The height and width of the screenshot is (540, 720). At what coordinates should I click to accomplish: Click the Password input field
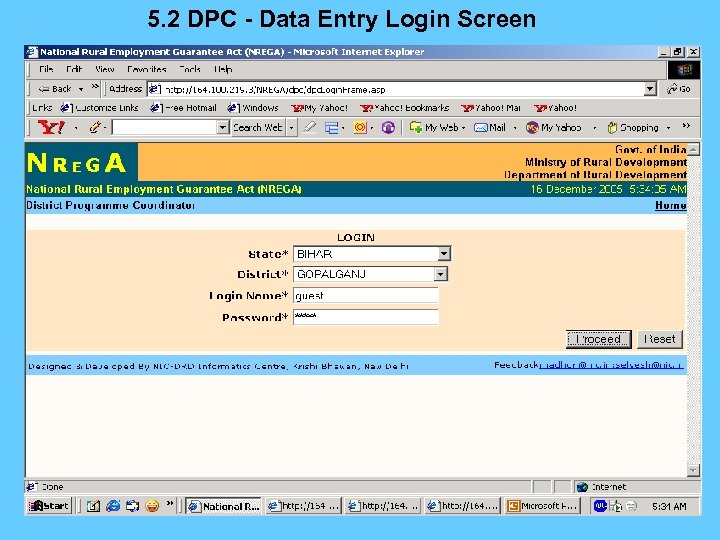pyautogui.click(x=366, y=317)
